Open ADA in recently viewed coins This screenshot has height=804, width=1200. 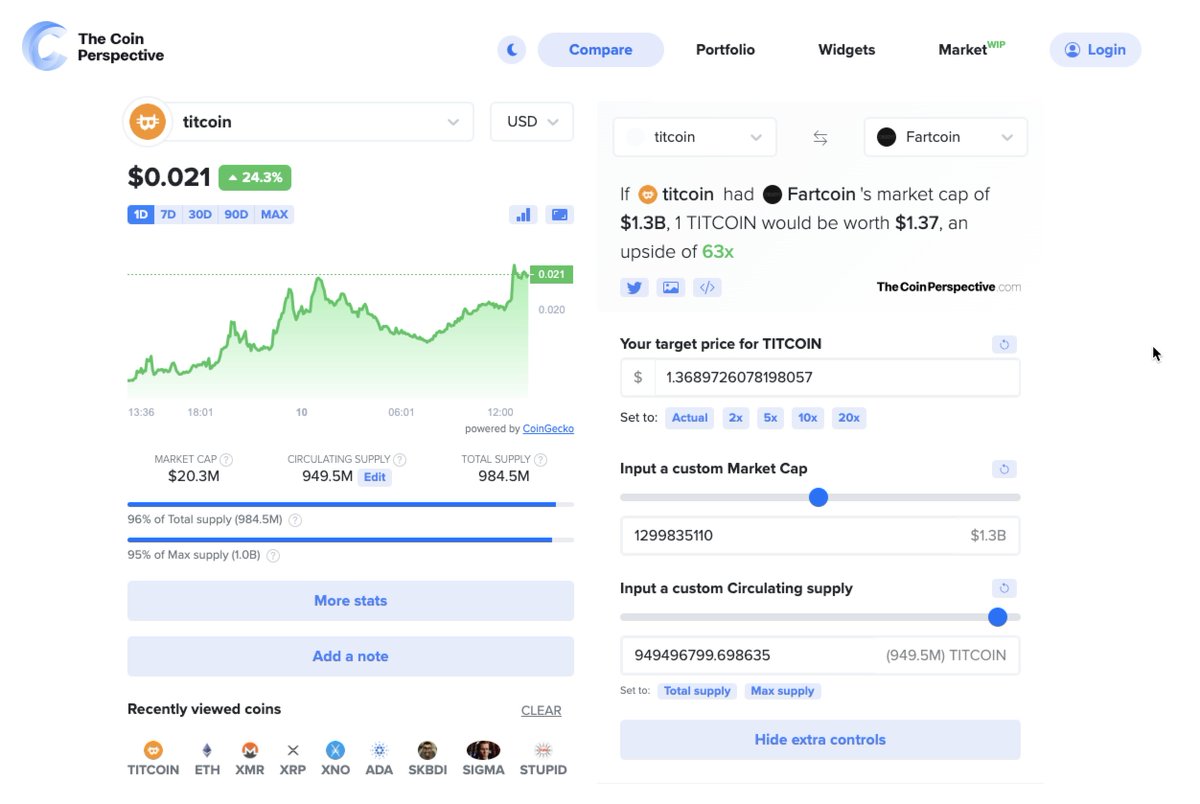click(379, 759)
